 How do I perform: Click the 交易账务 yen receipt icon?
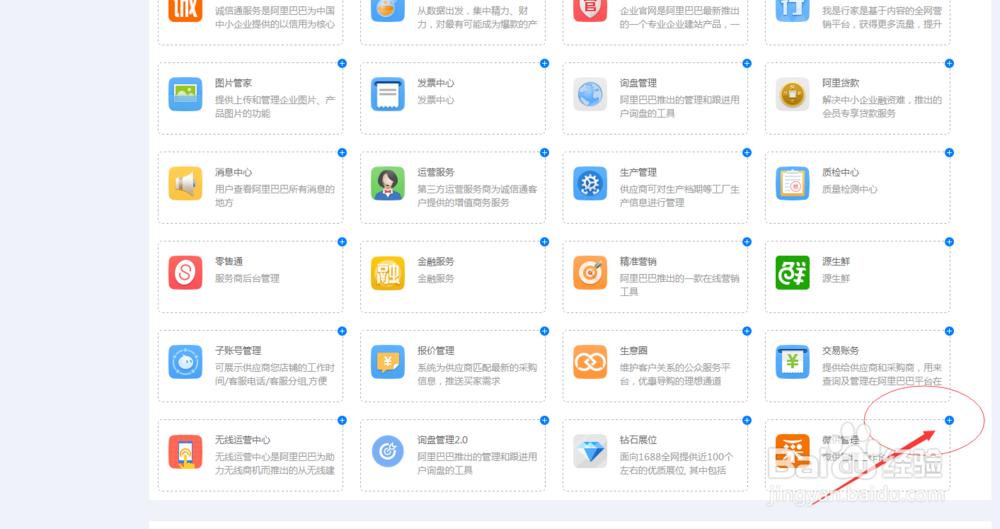(x=792, y=362)
